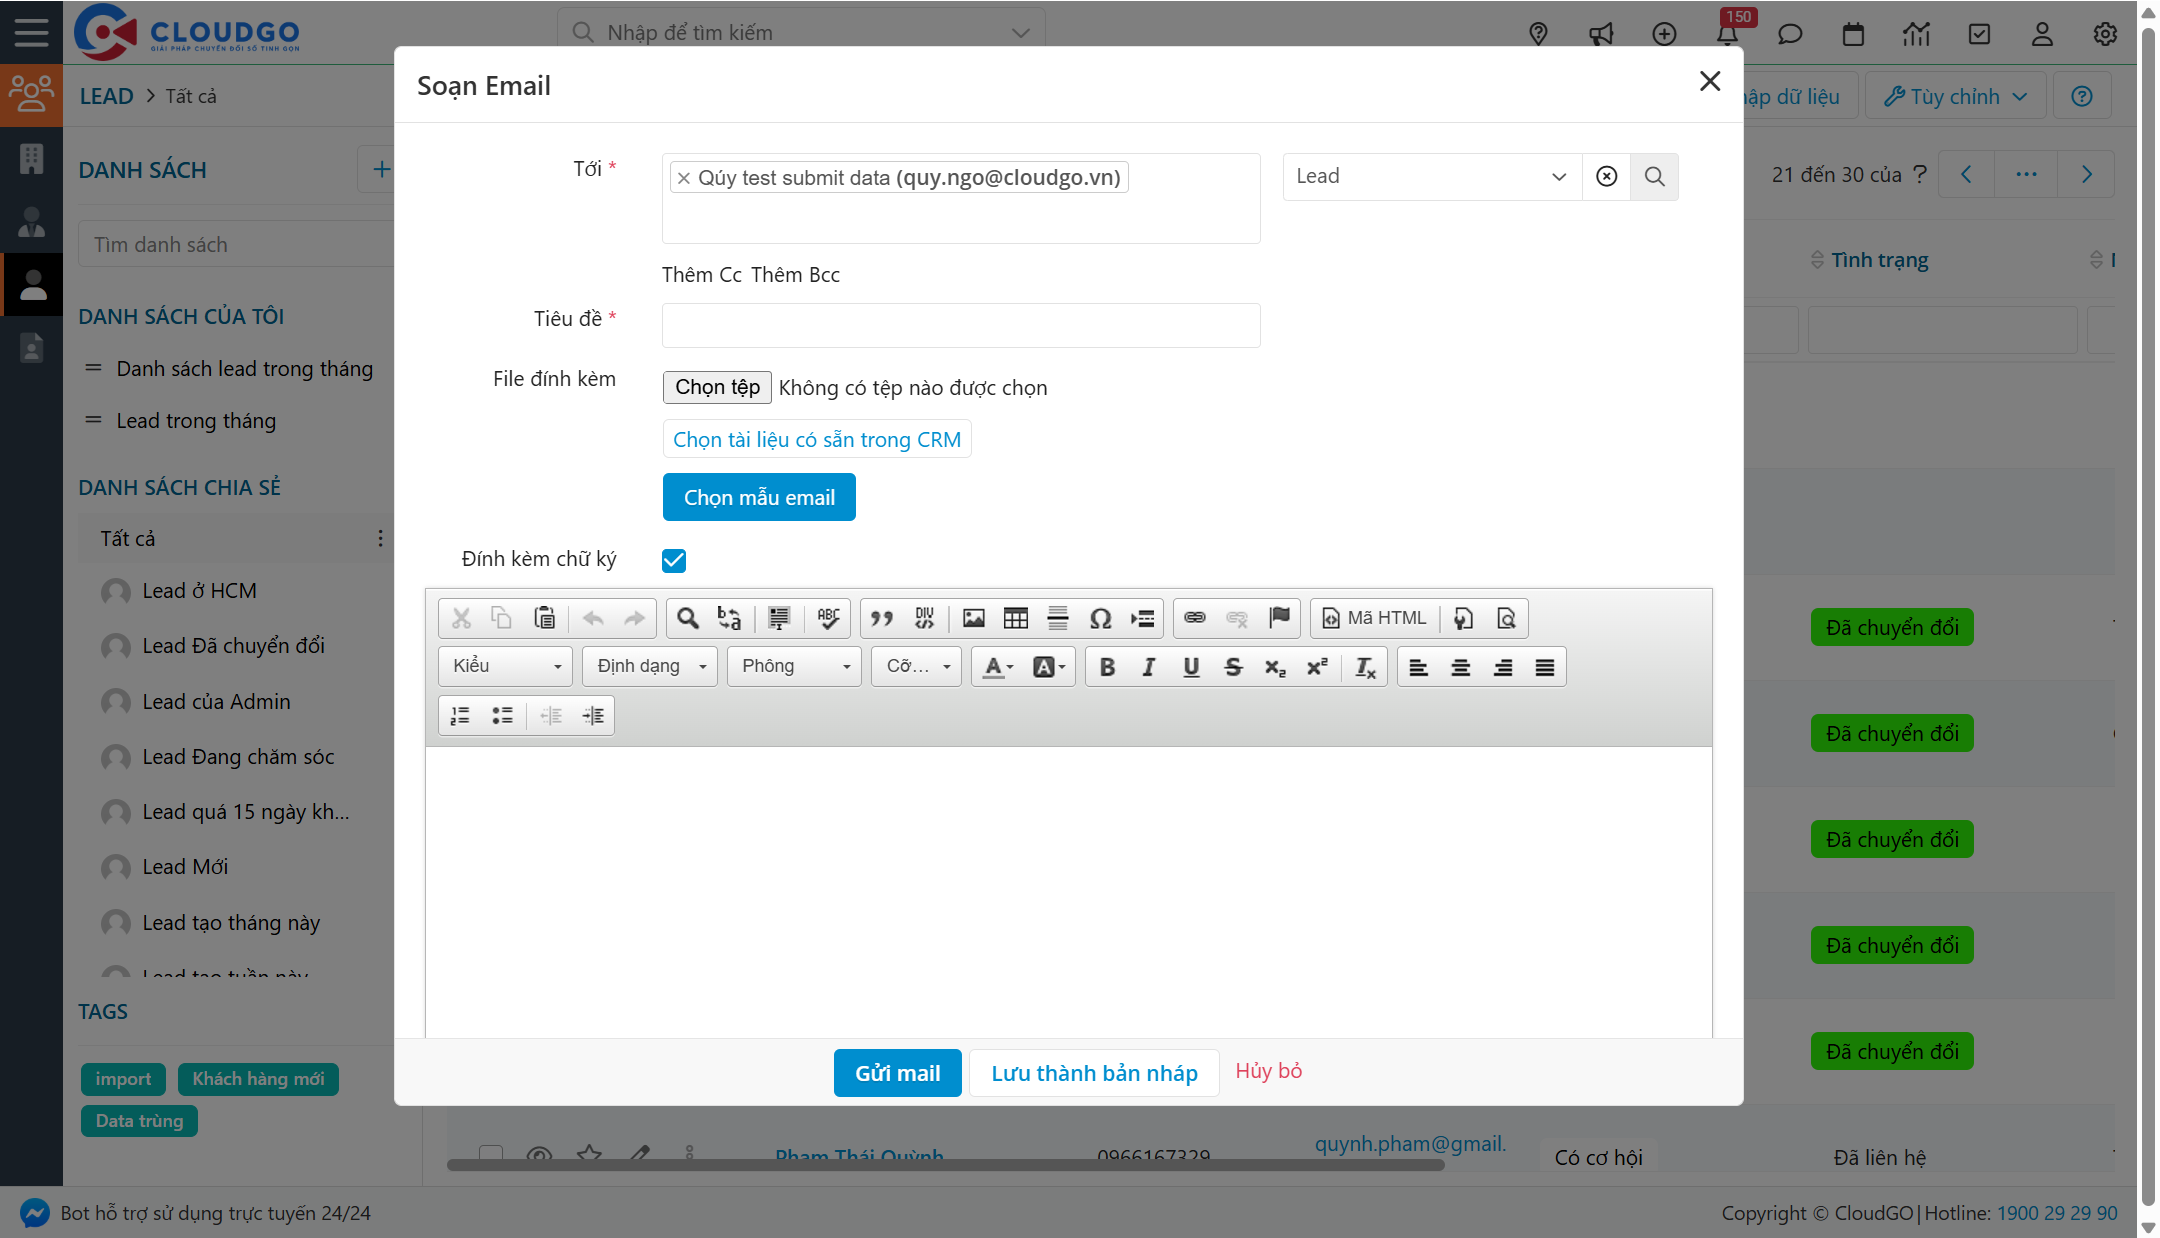Viewport: 2160px width, 1238px height.
Task: Open the Định dạng paragraph format dropdown
Action: (x=649, y=666)
